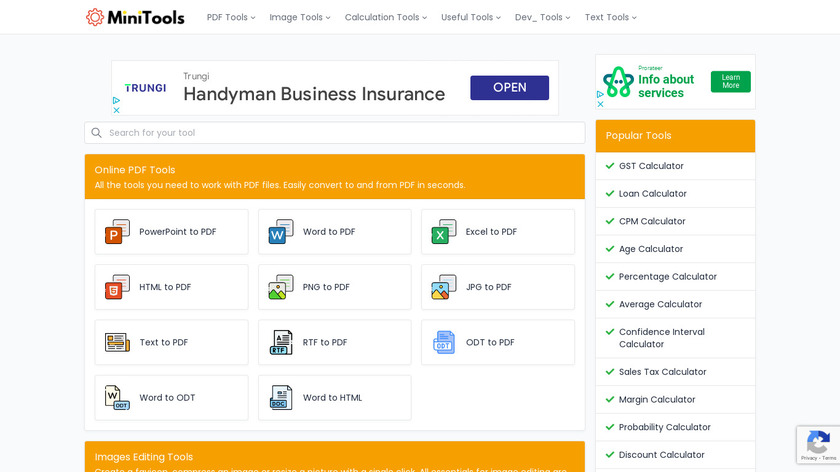Click the reCAPTCHA badge icon
Viewport: 840px width, 472px height.
[818, 443]
